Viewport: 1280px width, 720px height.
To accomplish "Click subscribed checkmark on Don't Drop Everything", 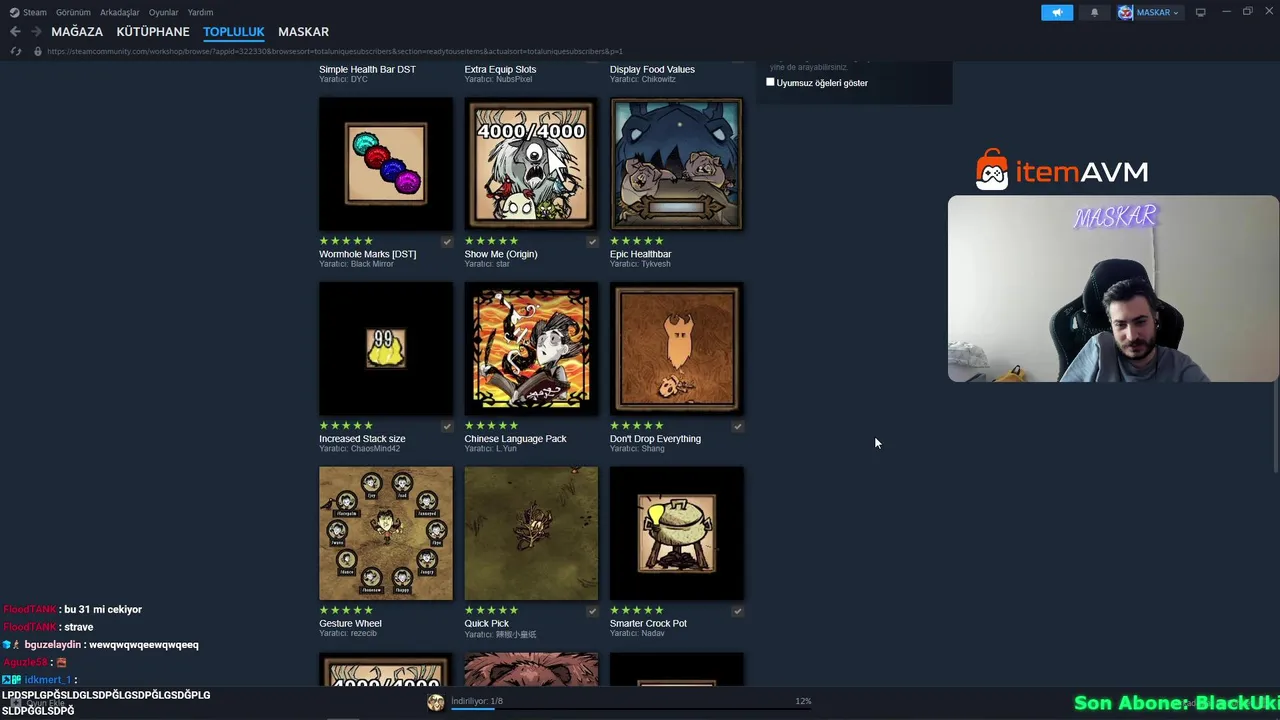I will 737,426.
